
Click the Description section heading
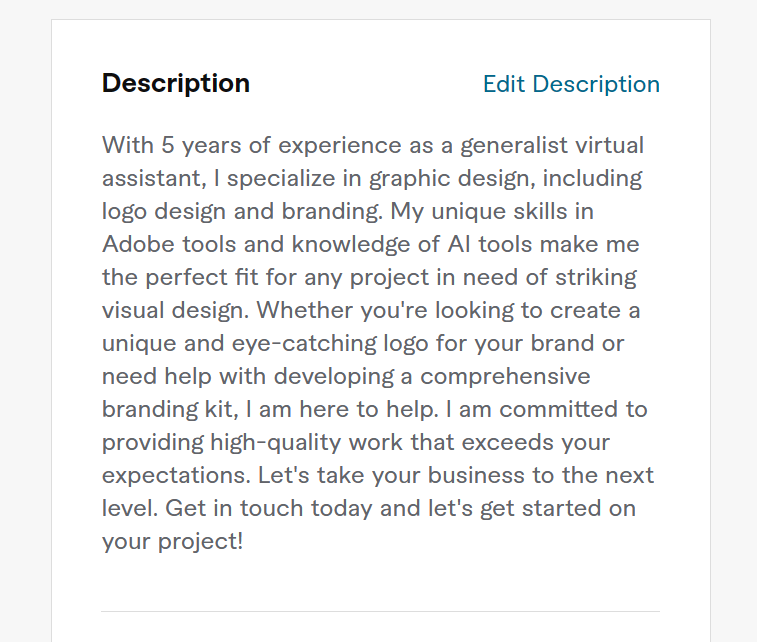(176, 83)
